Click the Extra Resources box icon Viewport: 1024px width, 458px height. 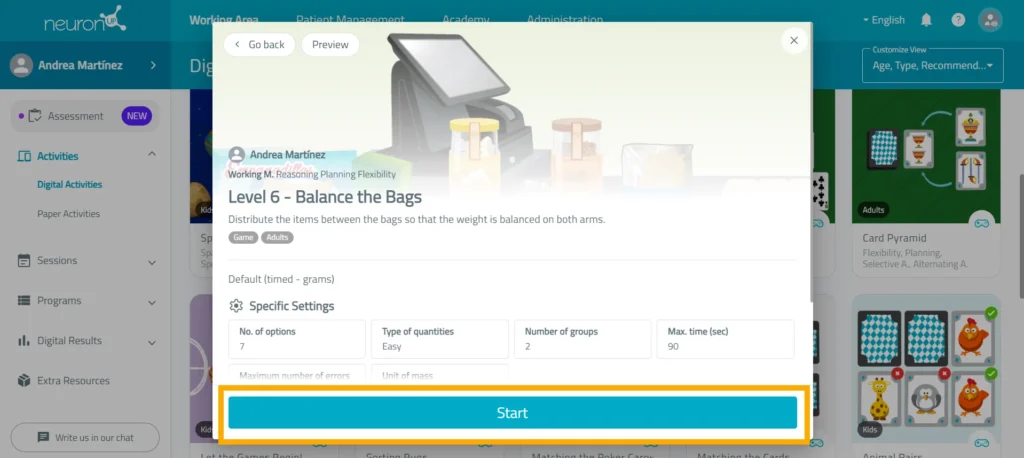24,380
